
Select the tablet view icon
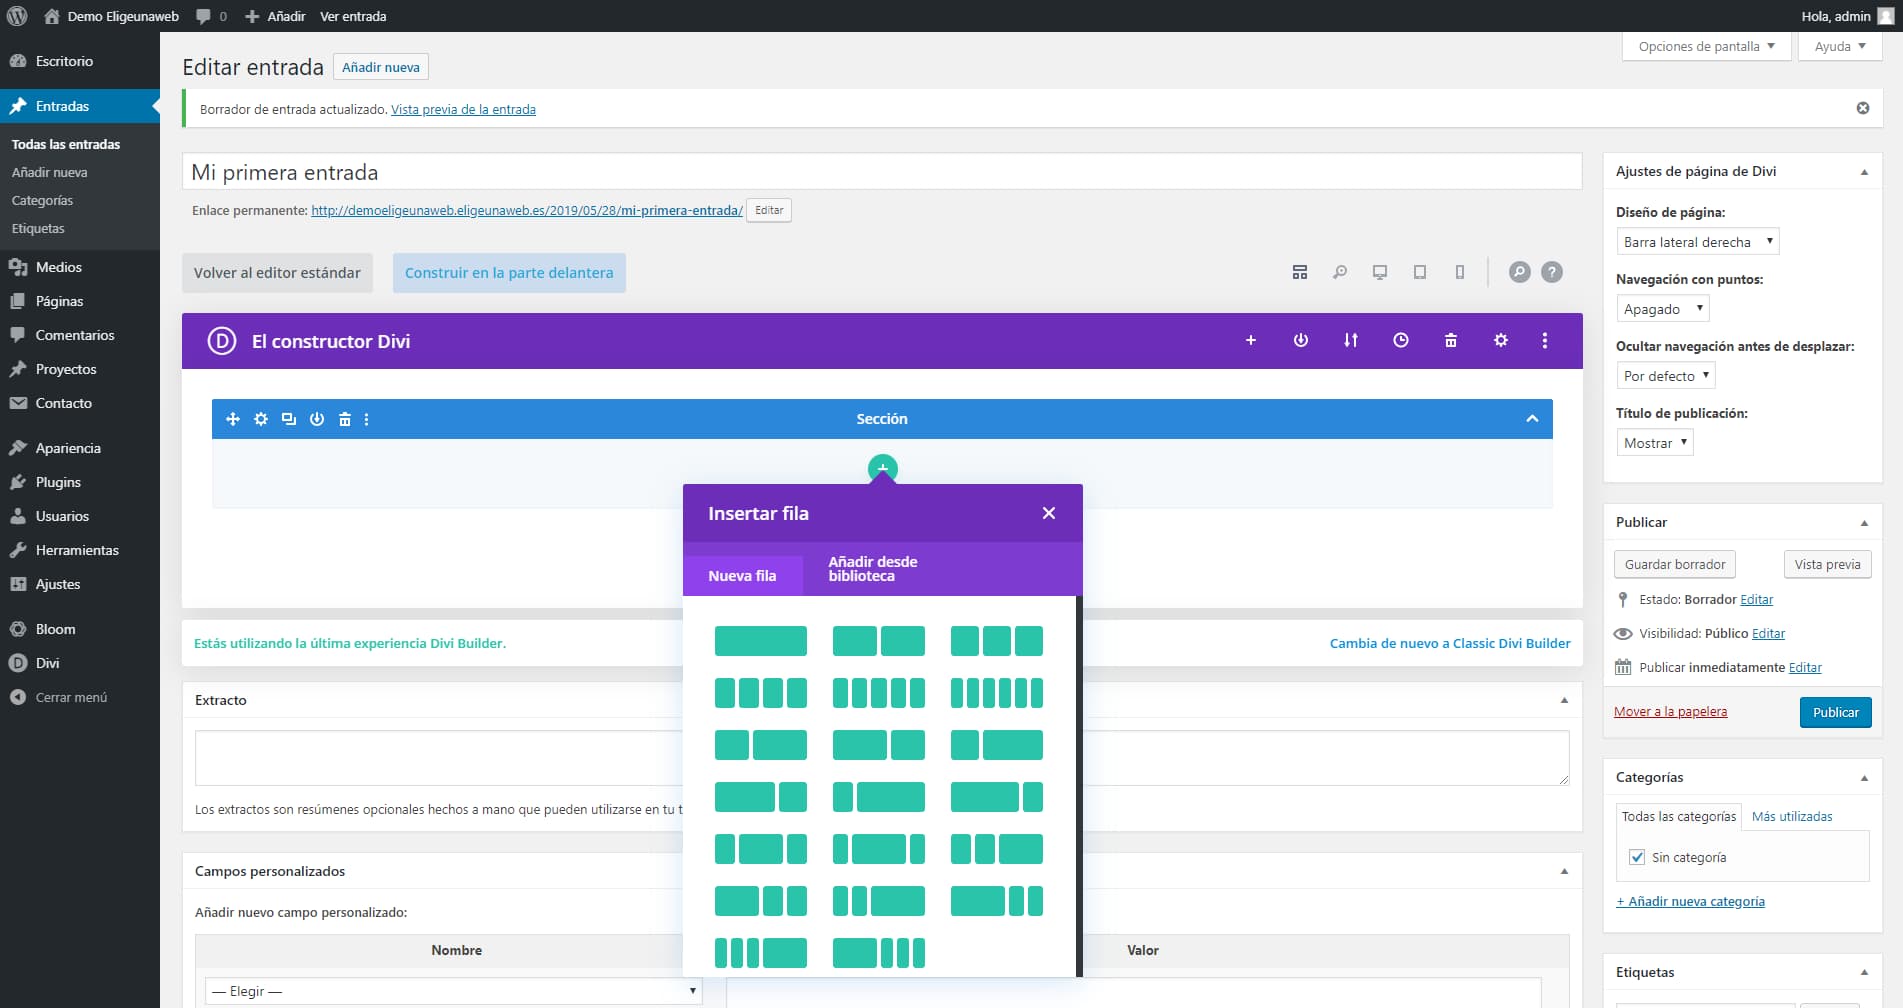[x=1419, y=272]
